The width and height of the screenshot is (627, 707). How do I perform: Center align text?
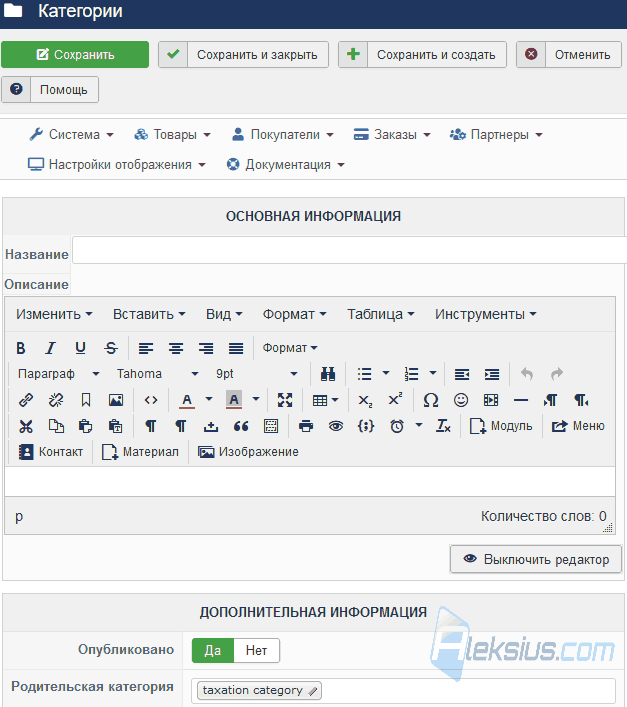[176, 348]
